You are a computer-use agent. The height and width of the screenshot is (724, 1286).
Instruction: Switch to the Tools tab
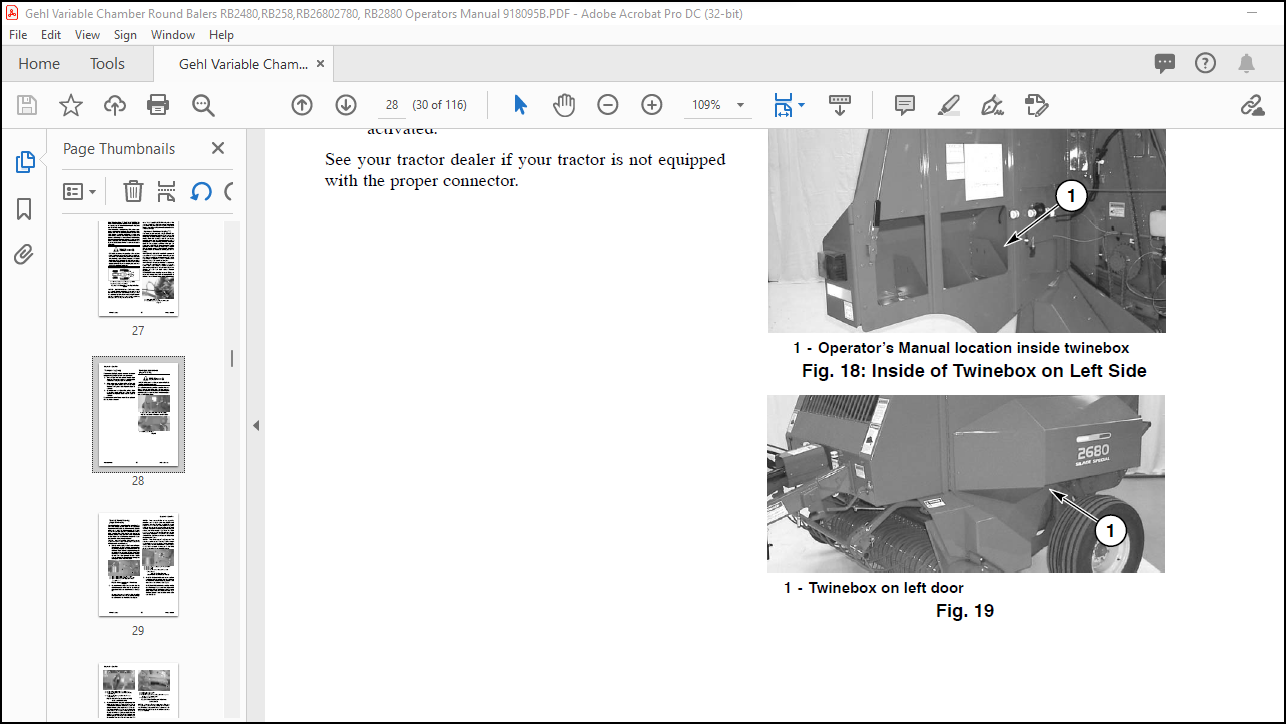pyautogui.click(x=107, y=63)
